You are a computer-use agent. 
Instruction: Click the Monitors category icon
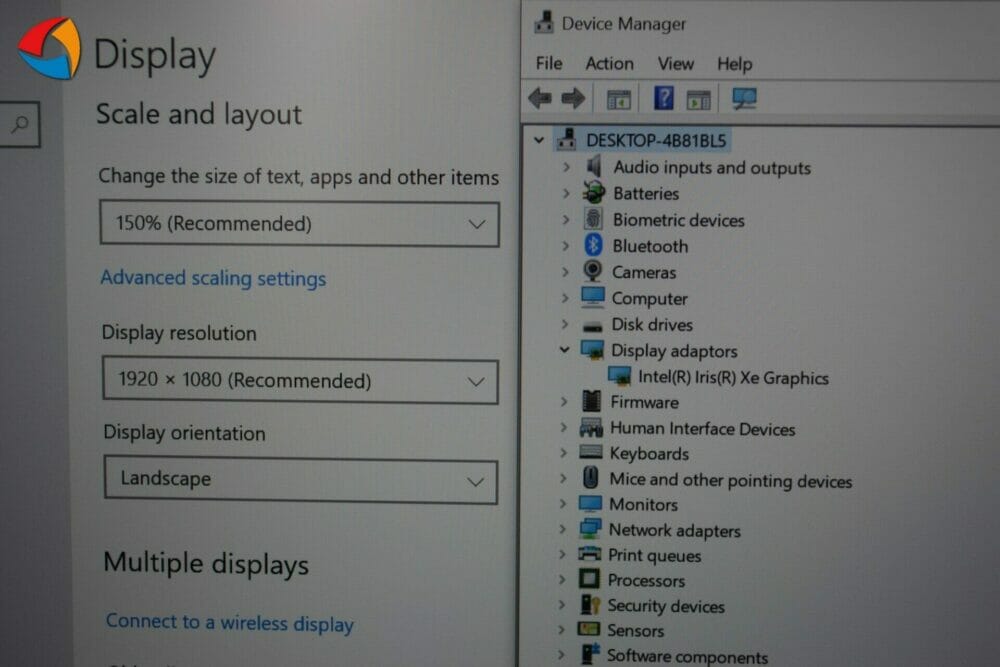[x=590, y=504]
